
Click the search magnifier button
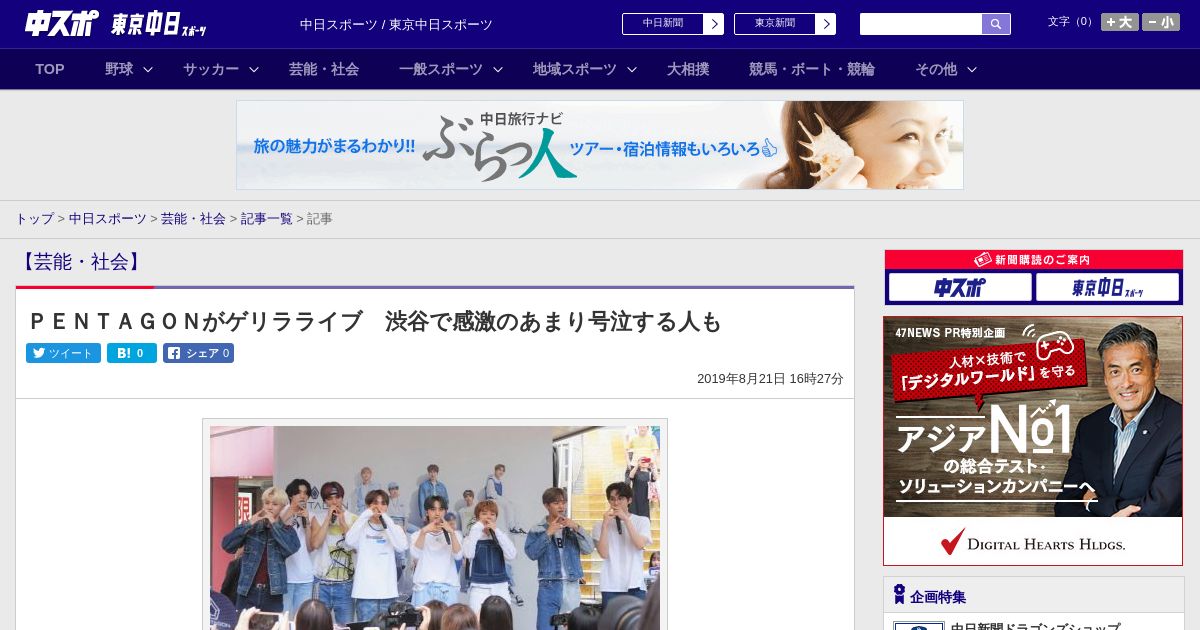(x=996, y=24)
